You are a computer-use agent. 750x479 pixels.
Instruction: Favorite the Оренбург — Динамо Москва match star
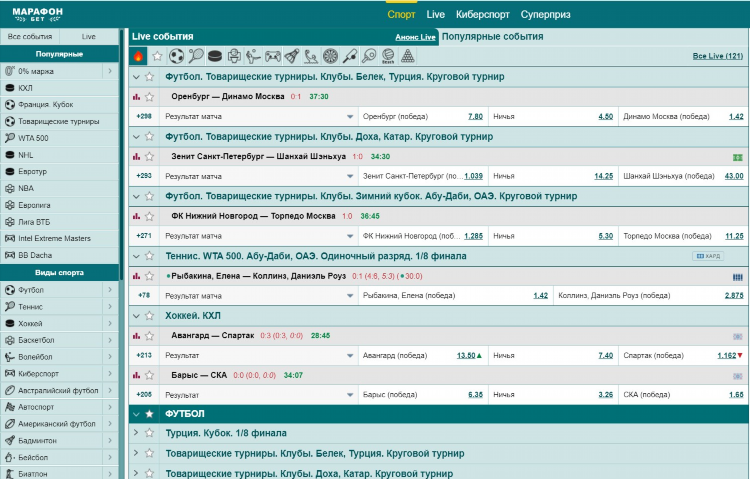point(150,97)
